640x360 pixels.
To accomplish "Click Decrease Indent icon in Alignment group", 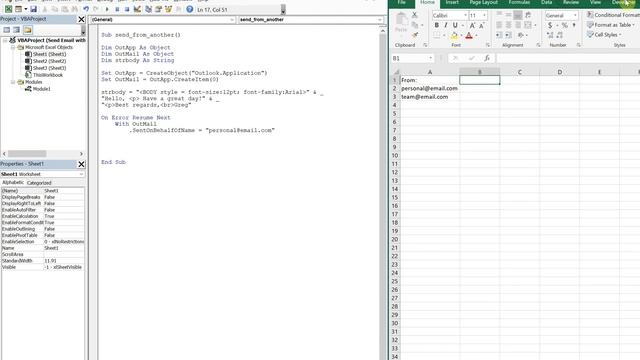I will coord(499,36).
